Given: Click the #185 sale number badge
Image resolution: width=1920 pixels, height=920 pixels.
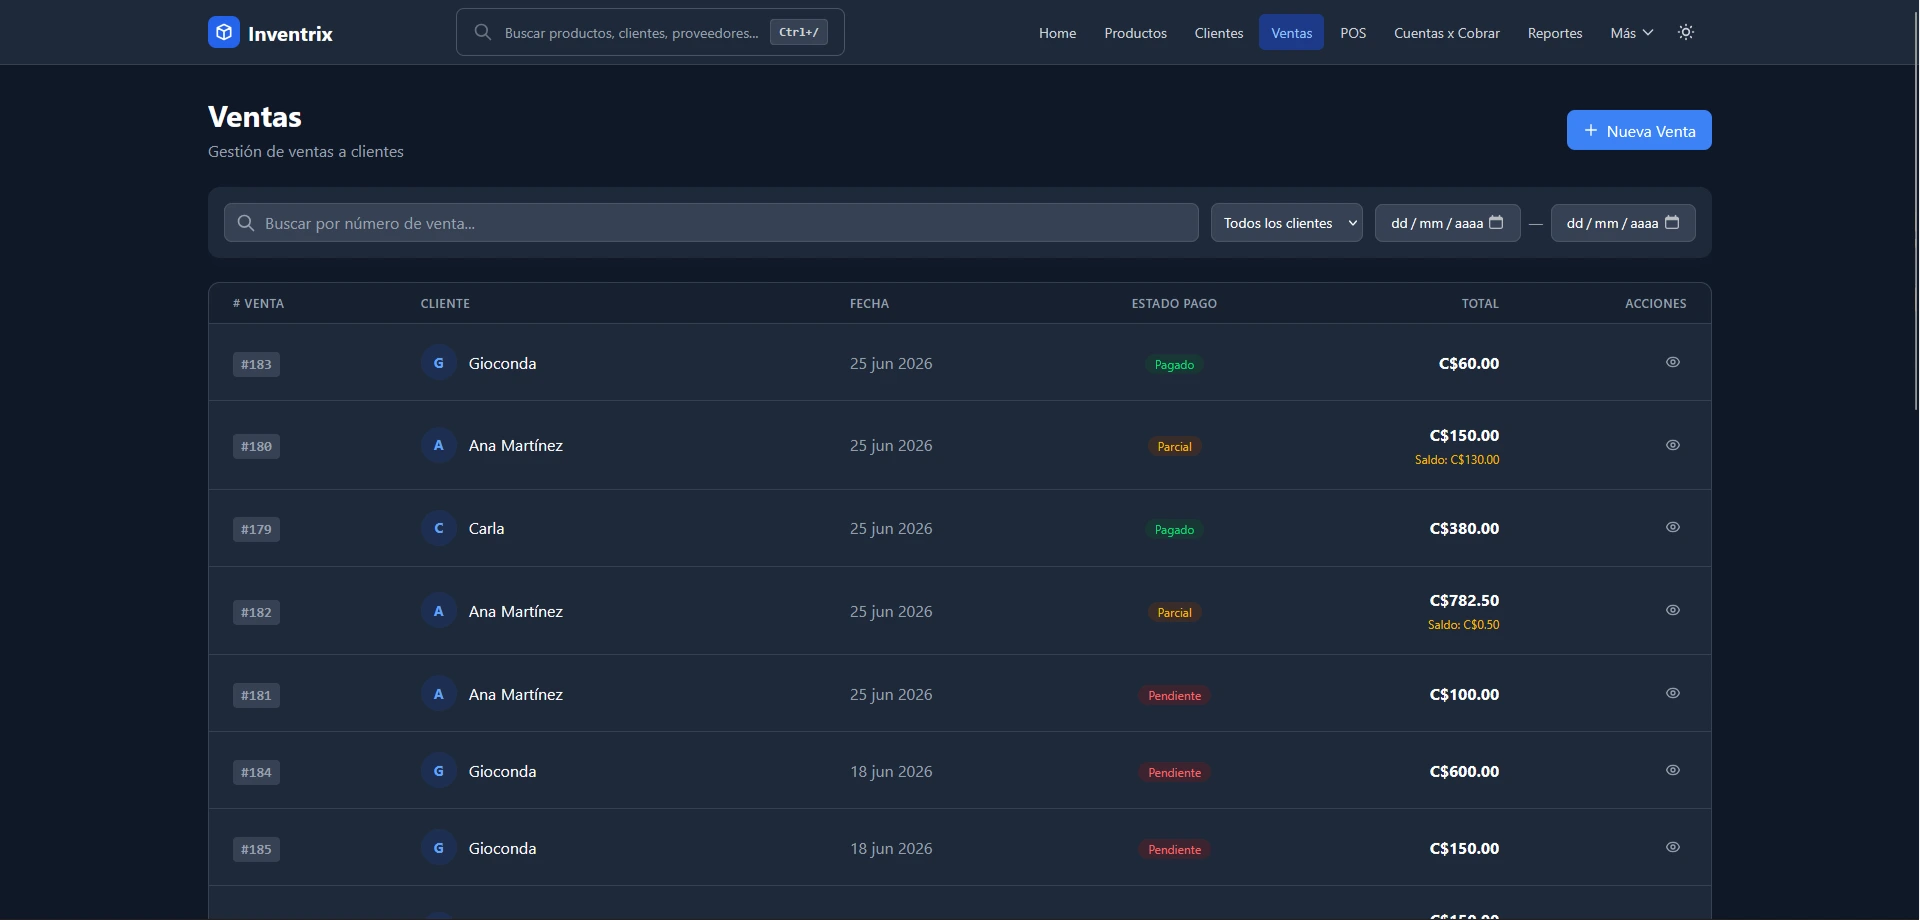Looking at the screenshot, I should pos(256,849).
